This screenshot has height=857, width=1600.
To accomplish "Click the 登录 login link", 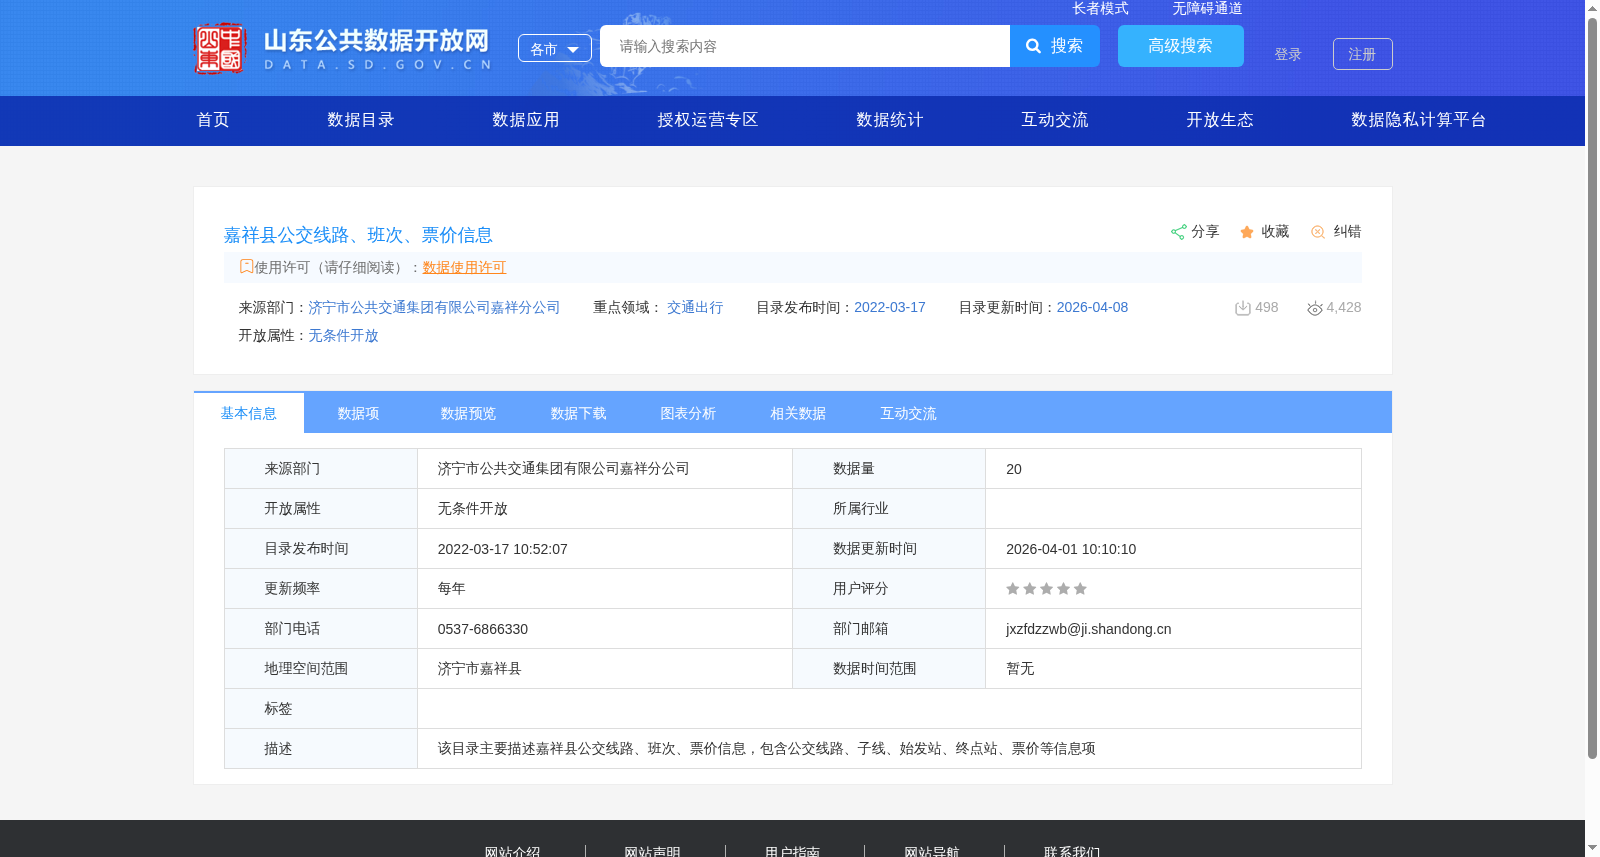I will (1288, 54).
